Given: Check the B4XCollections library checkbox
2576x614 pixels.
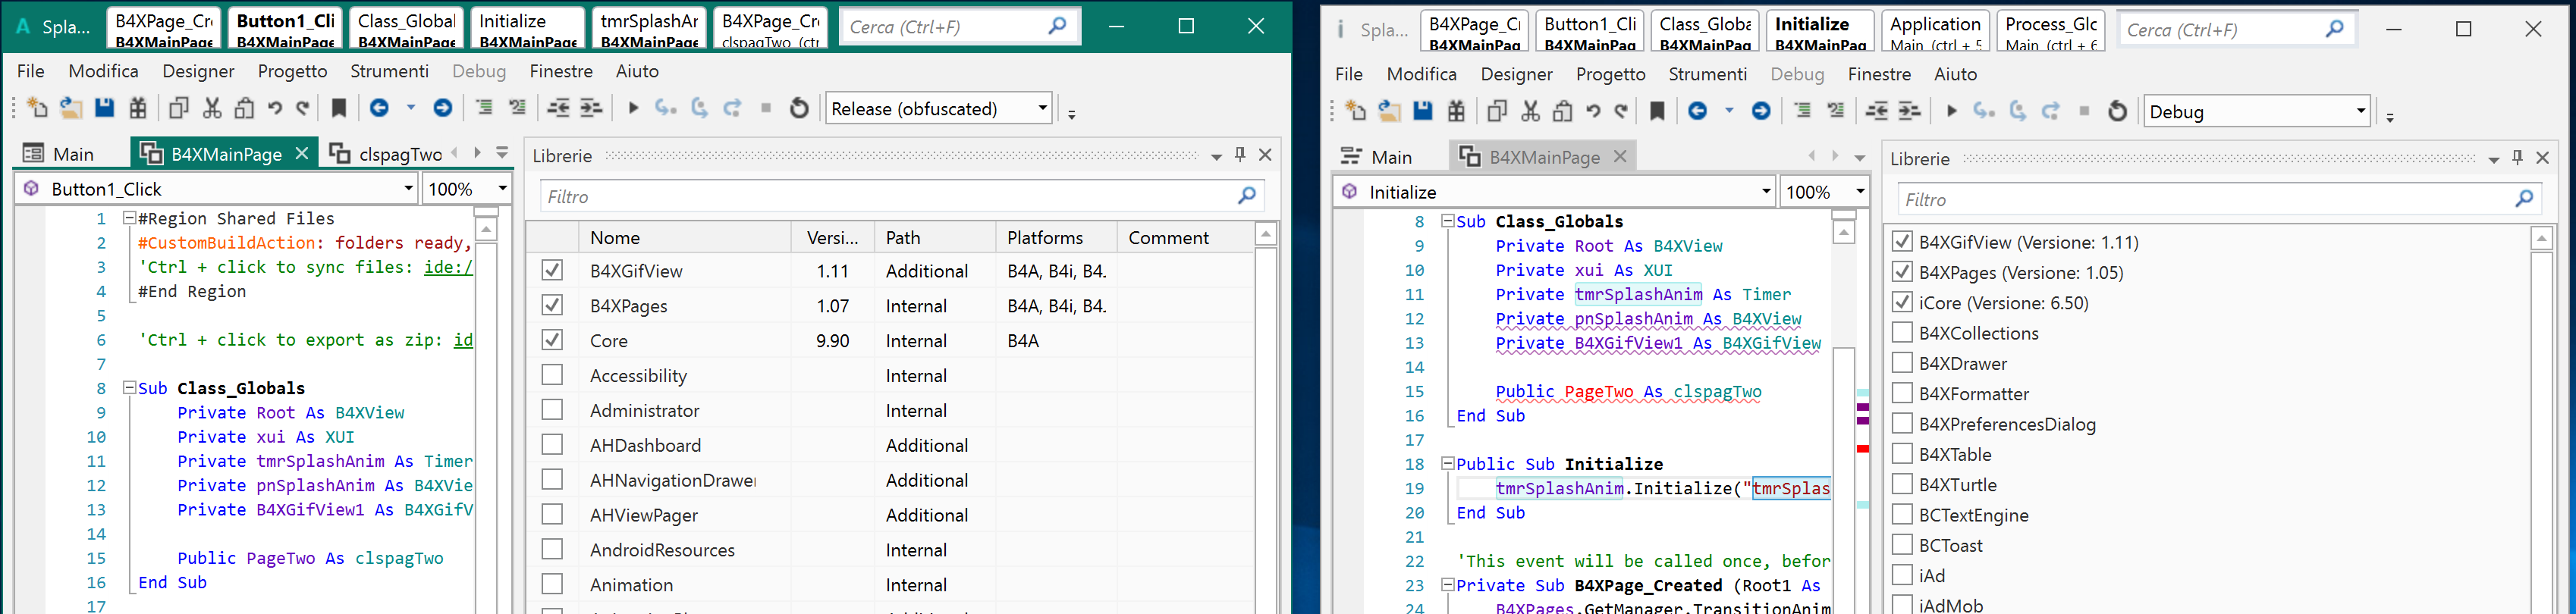Looking at the screenshot, I should 1902,333.
